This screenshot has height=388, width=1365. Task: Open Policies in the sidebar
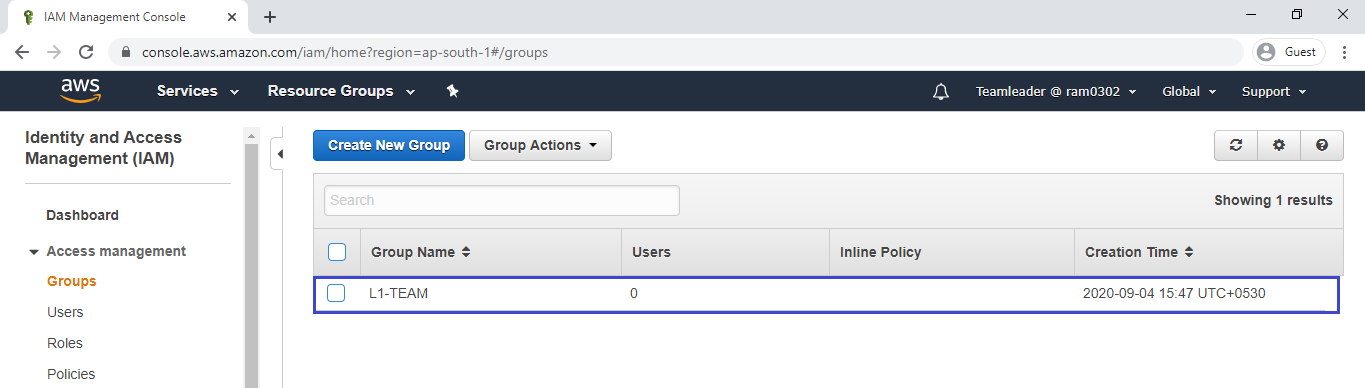pos(71,374)
